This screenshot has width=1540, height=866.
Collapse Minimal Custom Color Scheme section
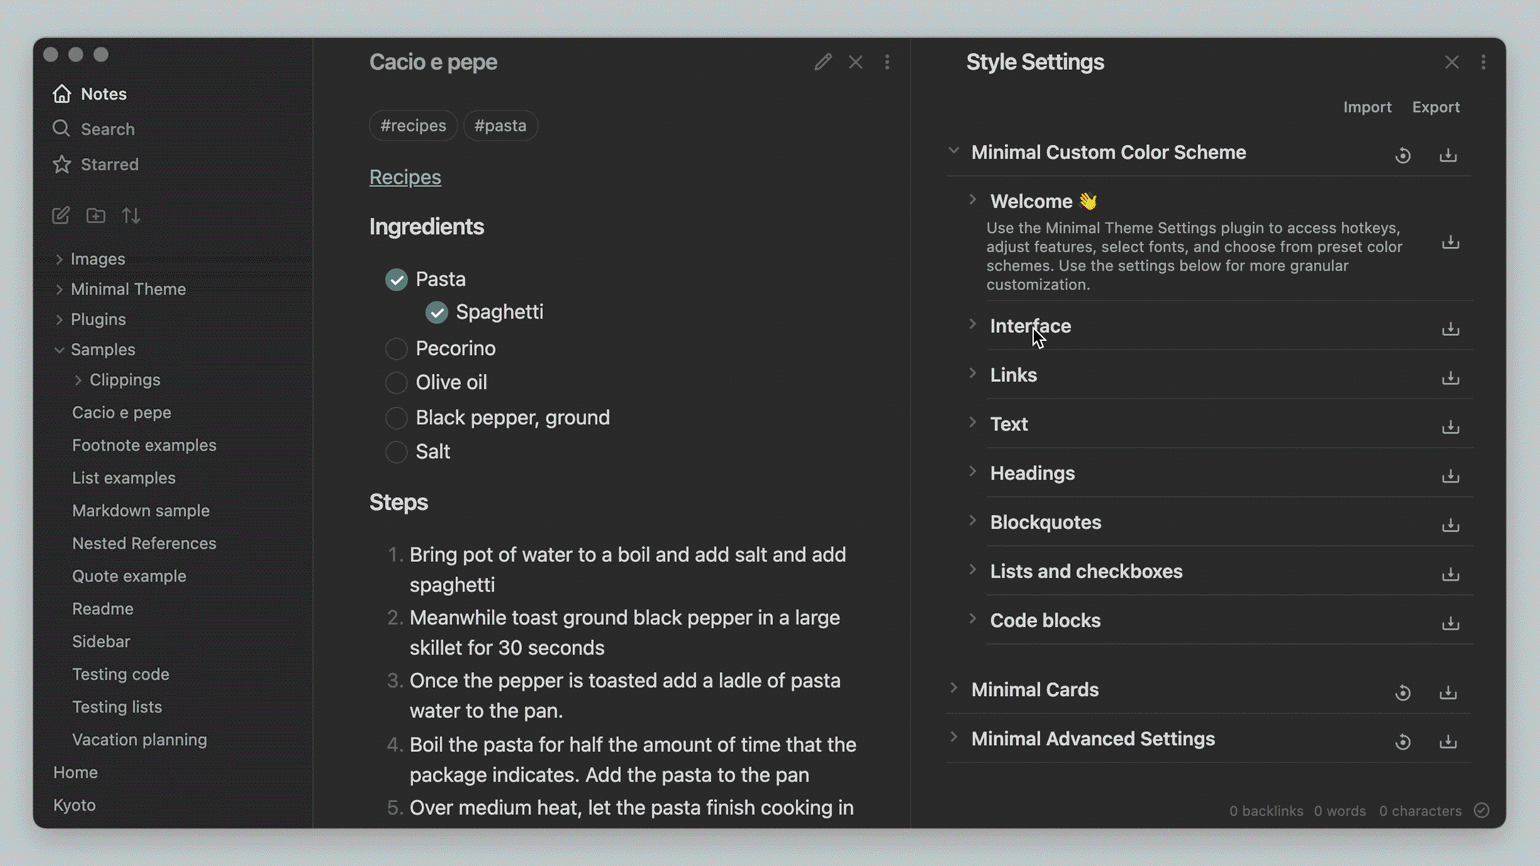click(x=954, y=152)
